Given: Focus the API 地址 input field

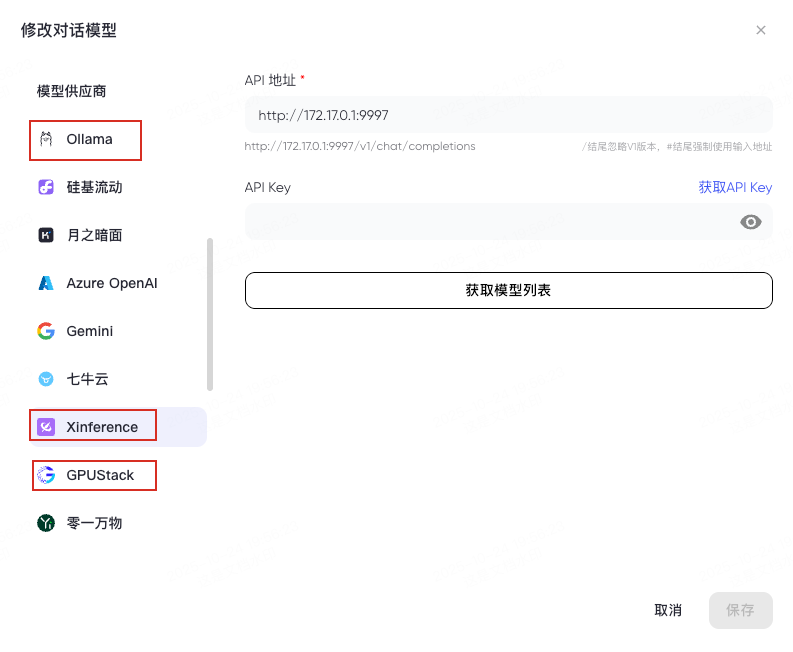Looking at the screenshot, I should (x=508, y=115).
